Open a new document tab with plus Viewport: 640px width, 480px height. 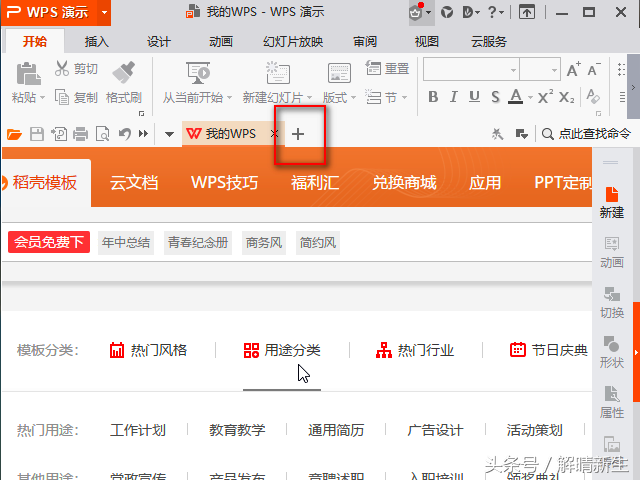[x=298, y=134]
